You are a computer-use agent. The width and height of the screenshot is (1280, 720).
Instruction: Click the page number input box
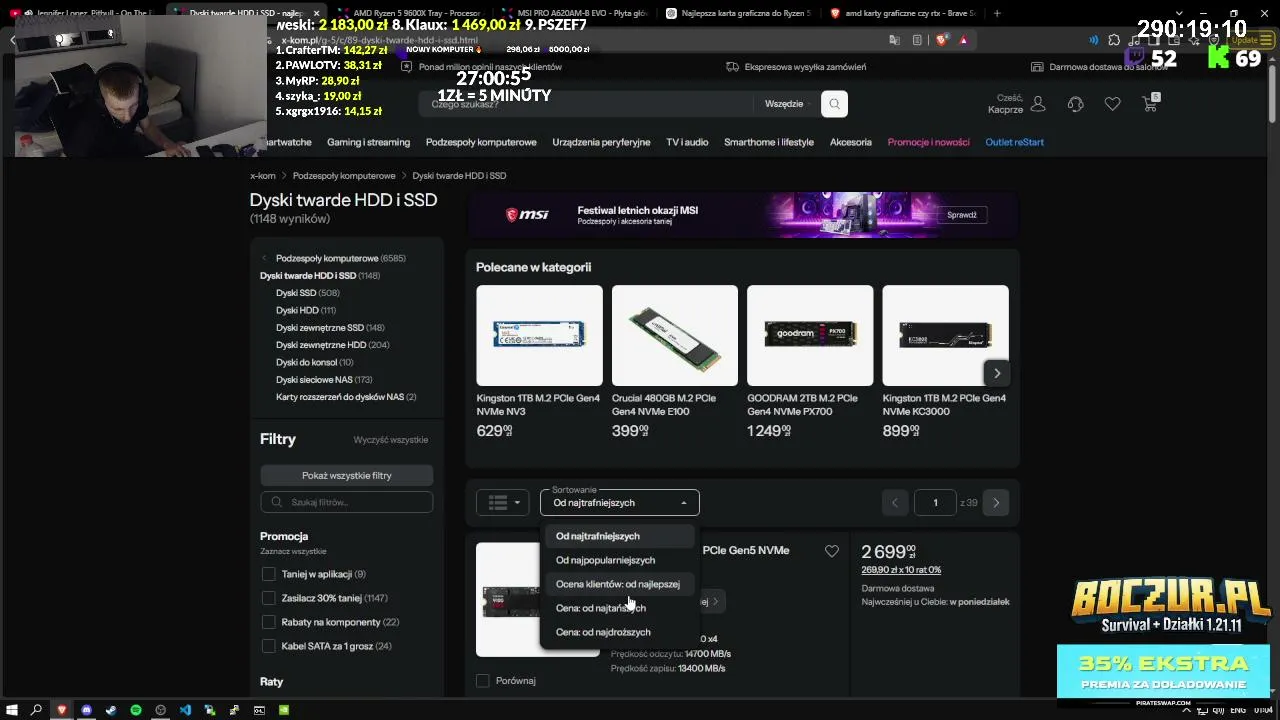(x=935, y=503)
